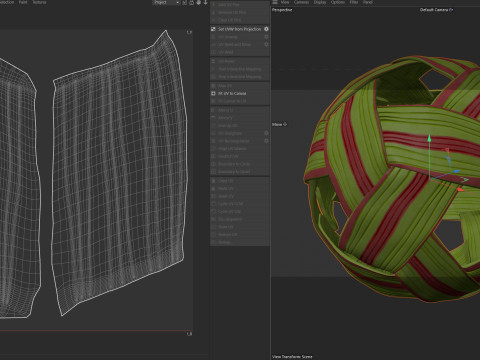The image size is (480, 360).
Task: Open the viewport Display menu
Action: point(320,2)
